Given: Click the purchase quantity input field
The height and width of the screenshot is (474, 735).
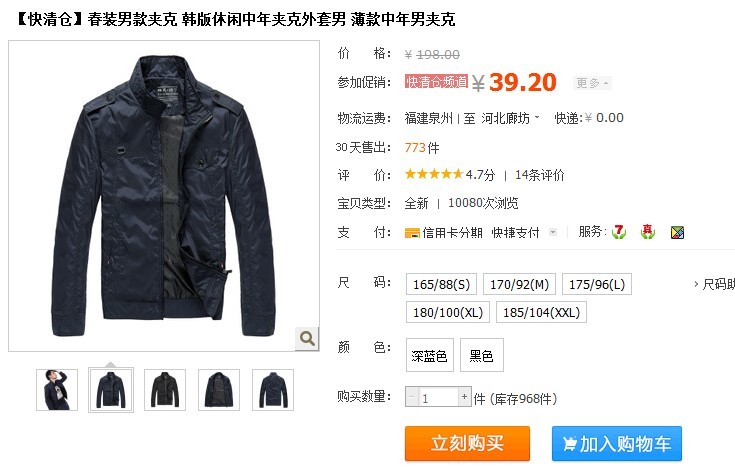Looking at the screenshot, I should pos(438,397).
